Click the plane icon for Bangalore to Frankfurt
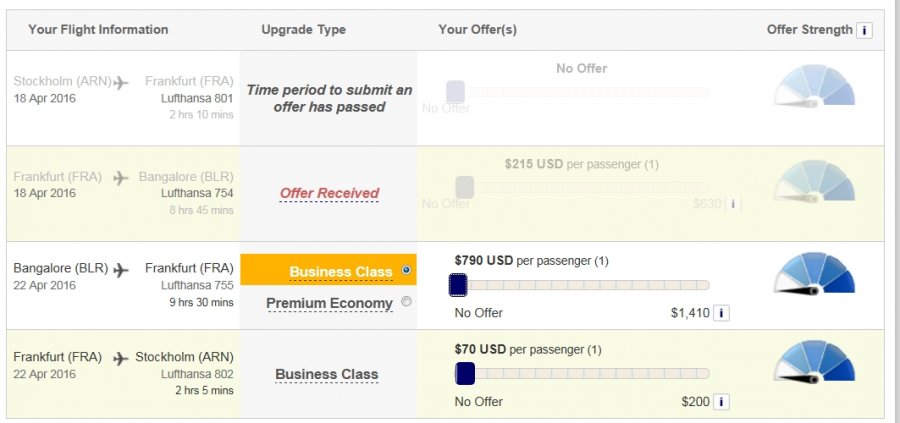Viewport: 900px width, 423px height. pos(122,269)
